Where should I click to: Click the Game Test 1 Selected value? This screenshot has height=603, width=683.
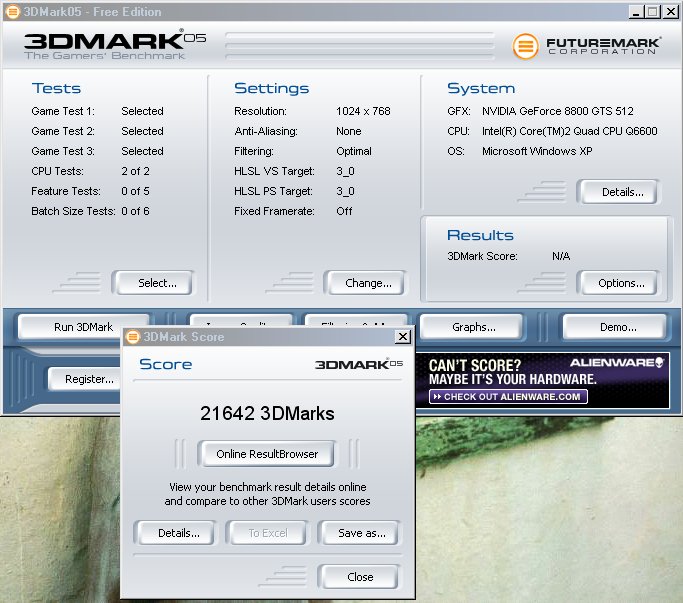tap(142, 111)
